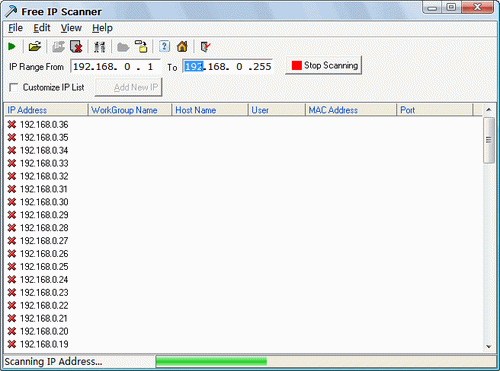Minimize the Free IP Scanner window
500x371 pixels.
point(432,7)
